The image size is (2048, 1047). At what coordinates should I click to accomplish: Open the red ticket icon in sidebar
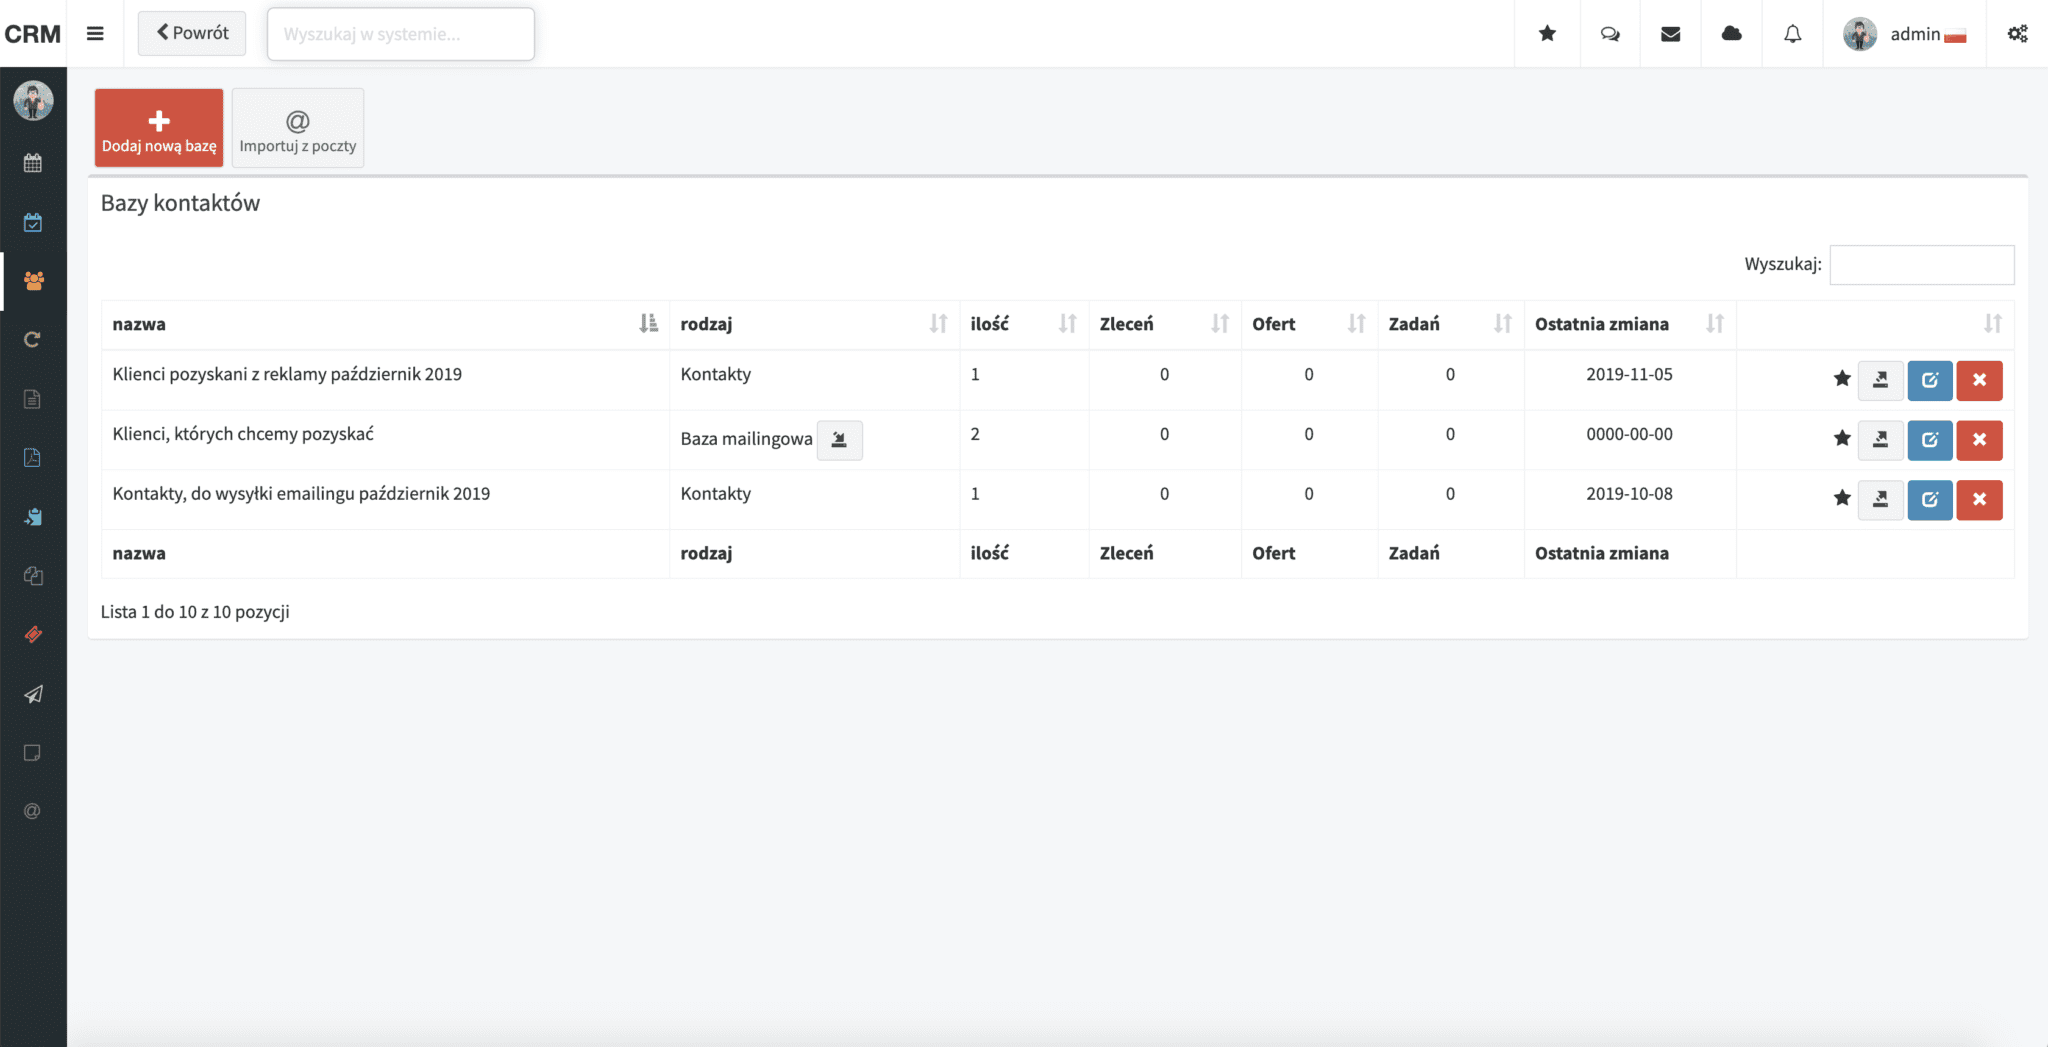(33, 635)
